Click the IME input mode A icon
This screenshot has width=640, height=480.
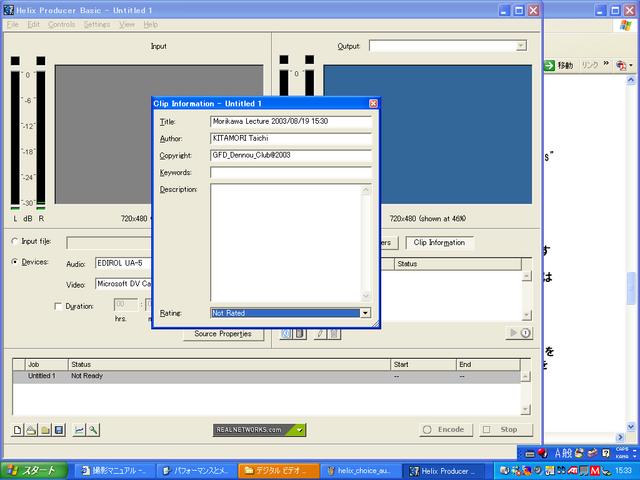(x=558, y=453)
